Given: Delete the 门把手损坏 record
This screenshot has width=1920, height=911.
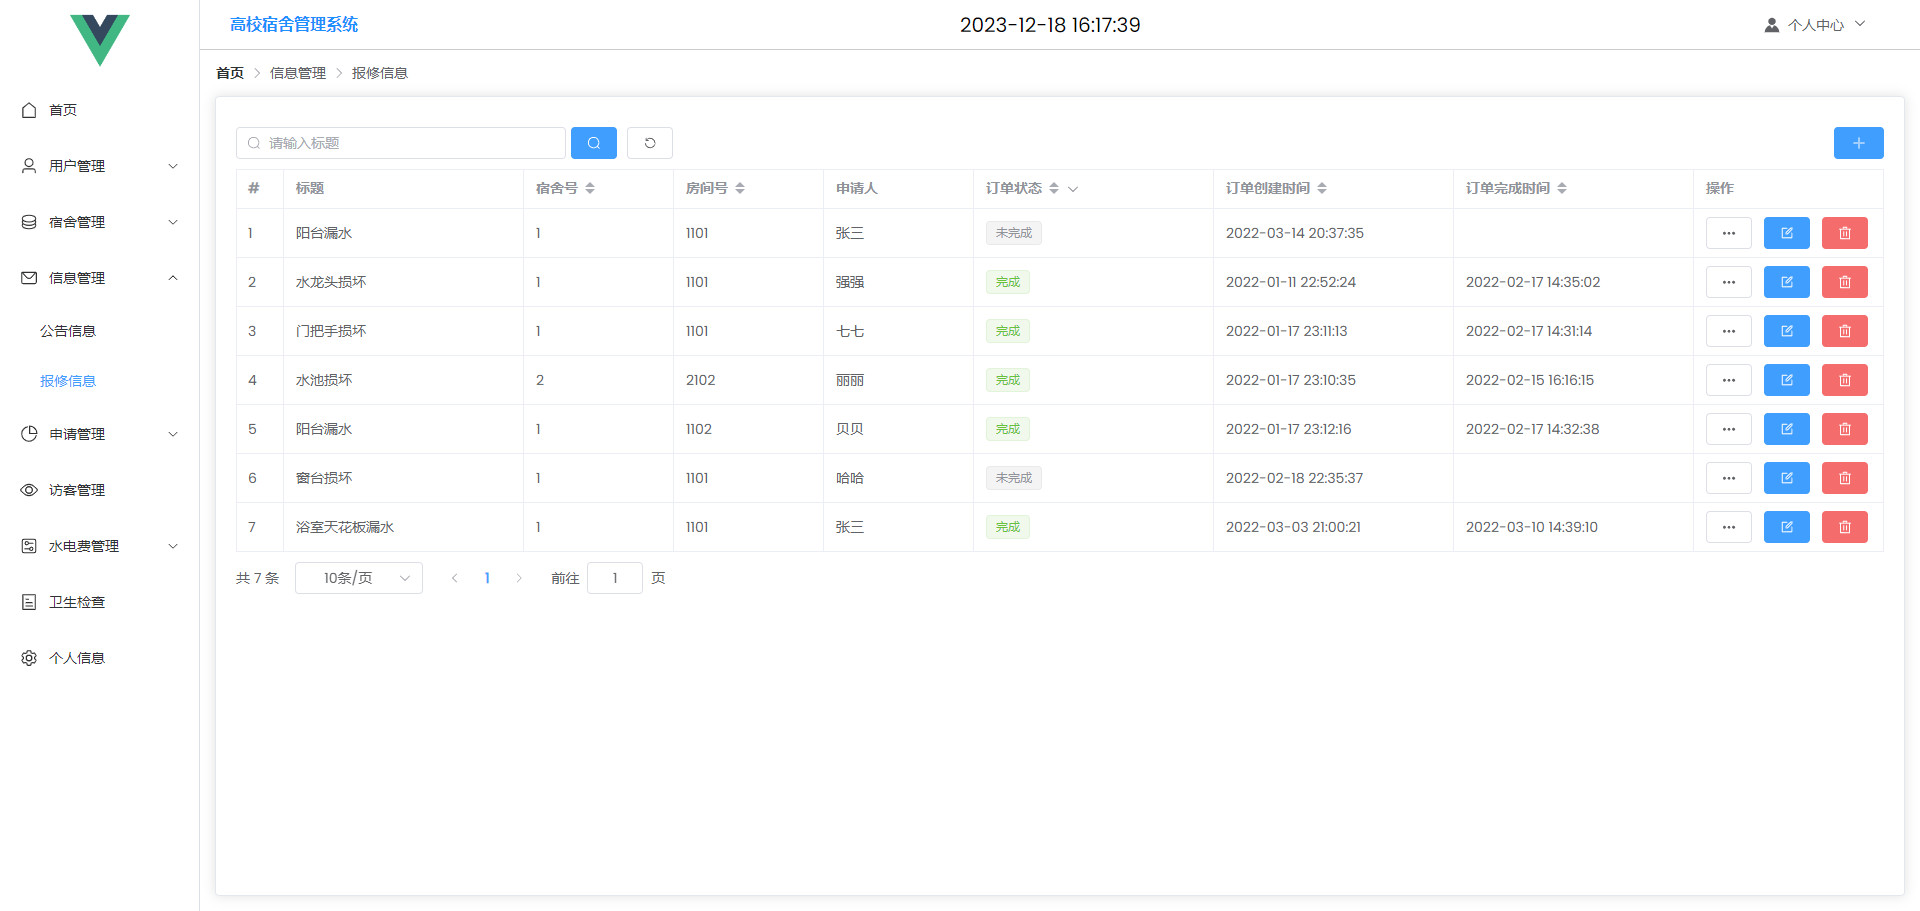Looking at the screenshot, I should (x=1844, y=331).
